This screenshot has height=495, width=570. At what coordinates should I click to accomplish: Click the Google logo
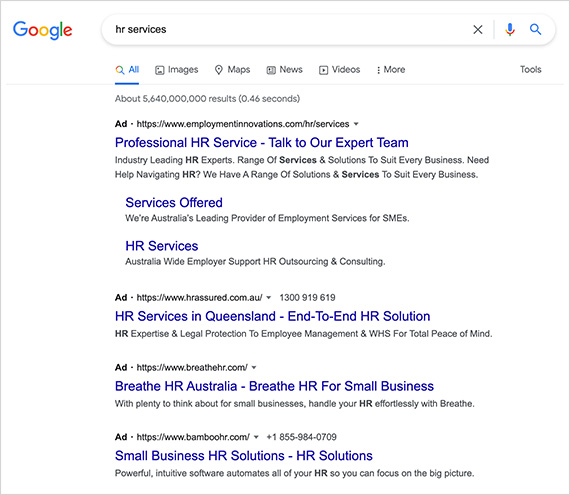click(x=43, y=30)
